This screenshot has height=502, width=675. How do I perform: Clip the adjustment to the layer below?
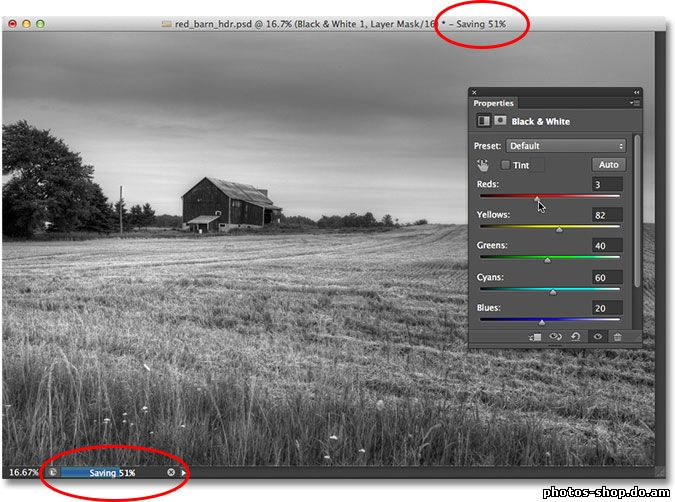click(536, 337)
